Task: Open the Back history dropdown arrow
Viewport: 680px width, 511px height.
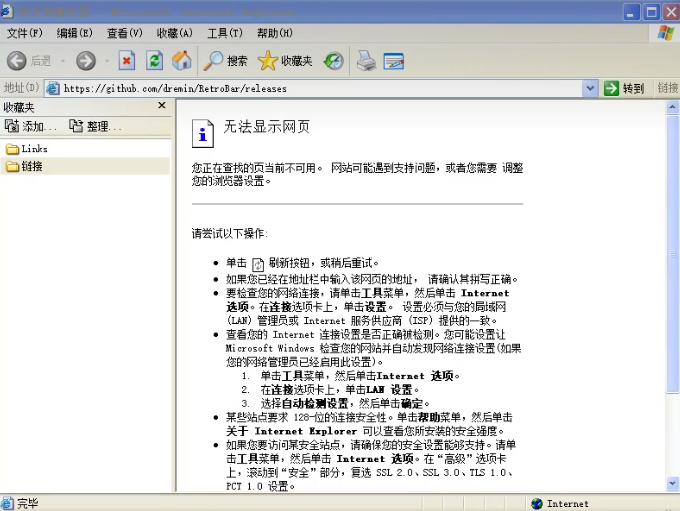Action: [63, 61]
